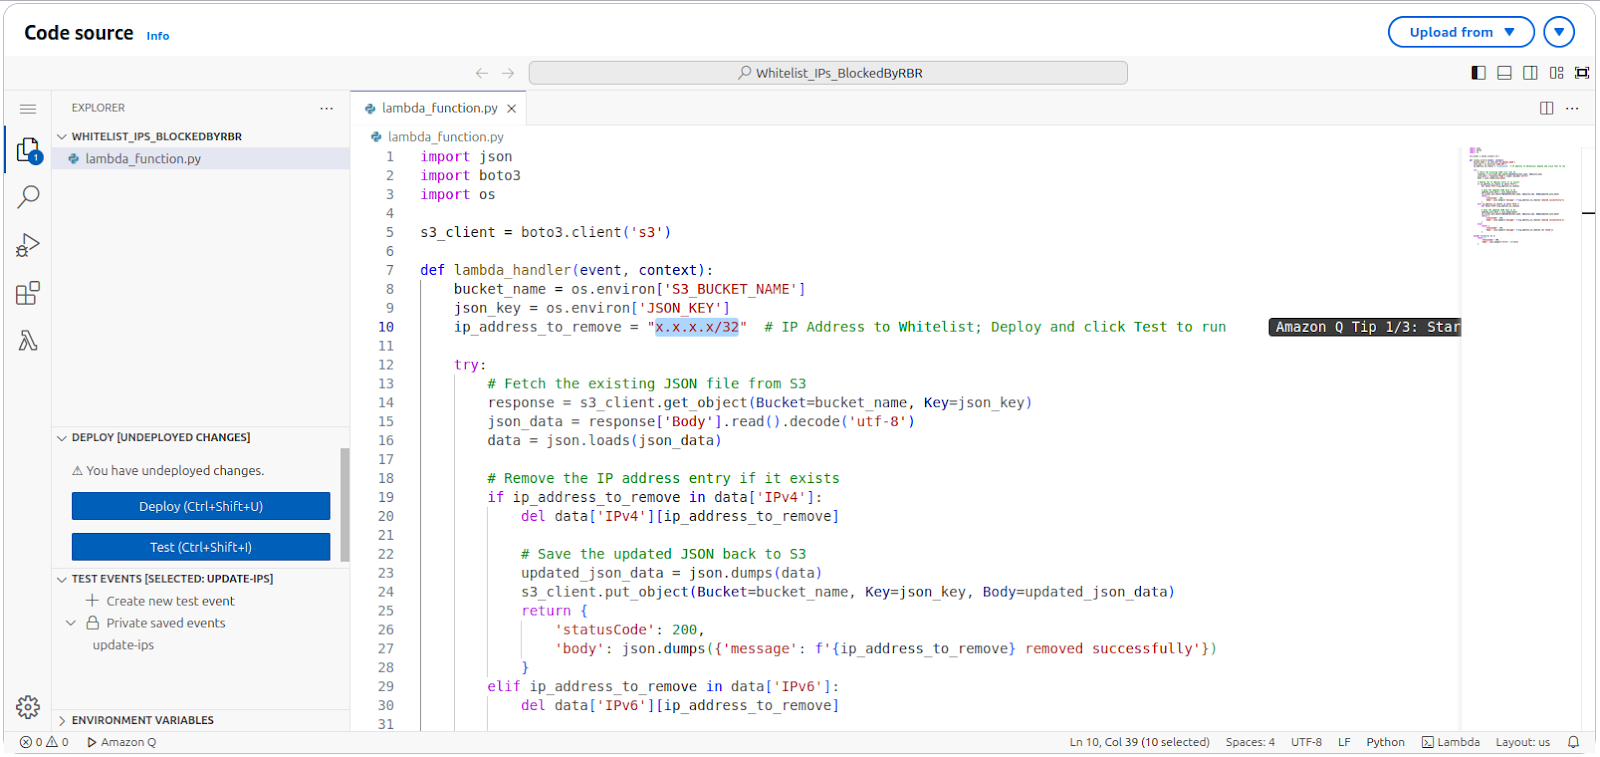
Task: Toggle the bottom panel layout icon
Action: click(1504, 73)
